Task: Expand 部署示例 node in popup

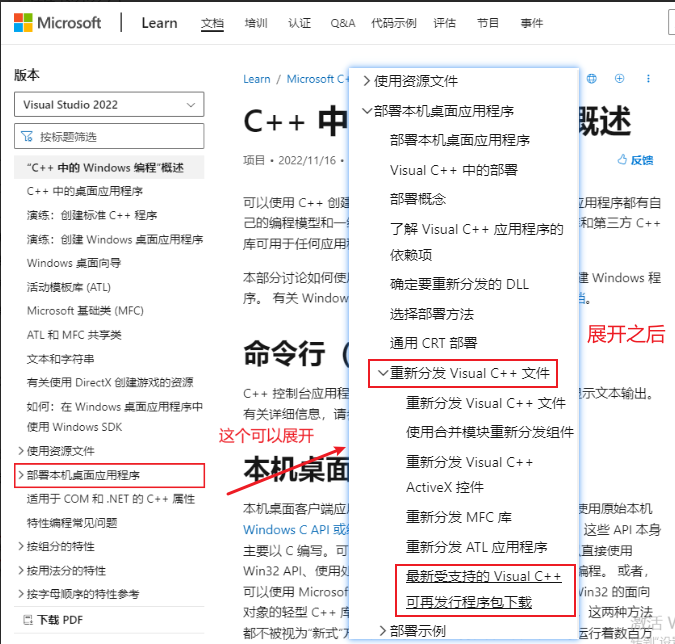Action: pos(383,631)
